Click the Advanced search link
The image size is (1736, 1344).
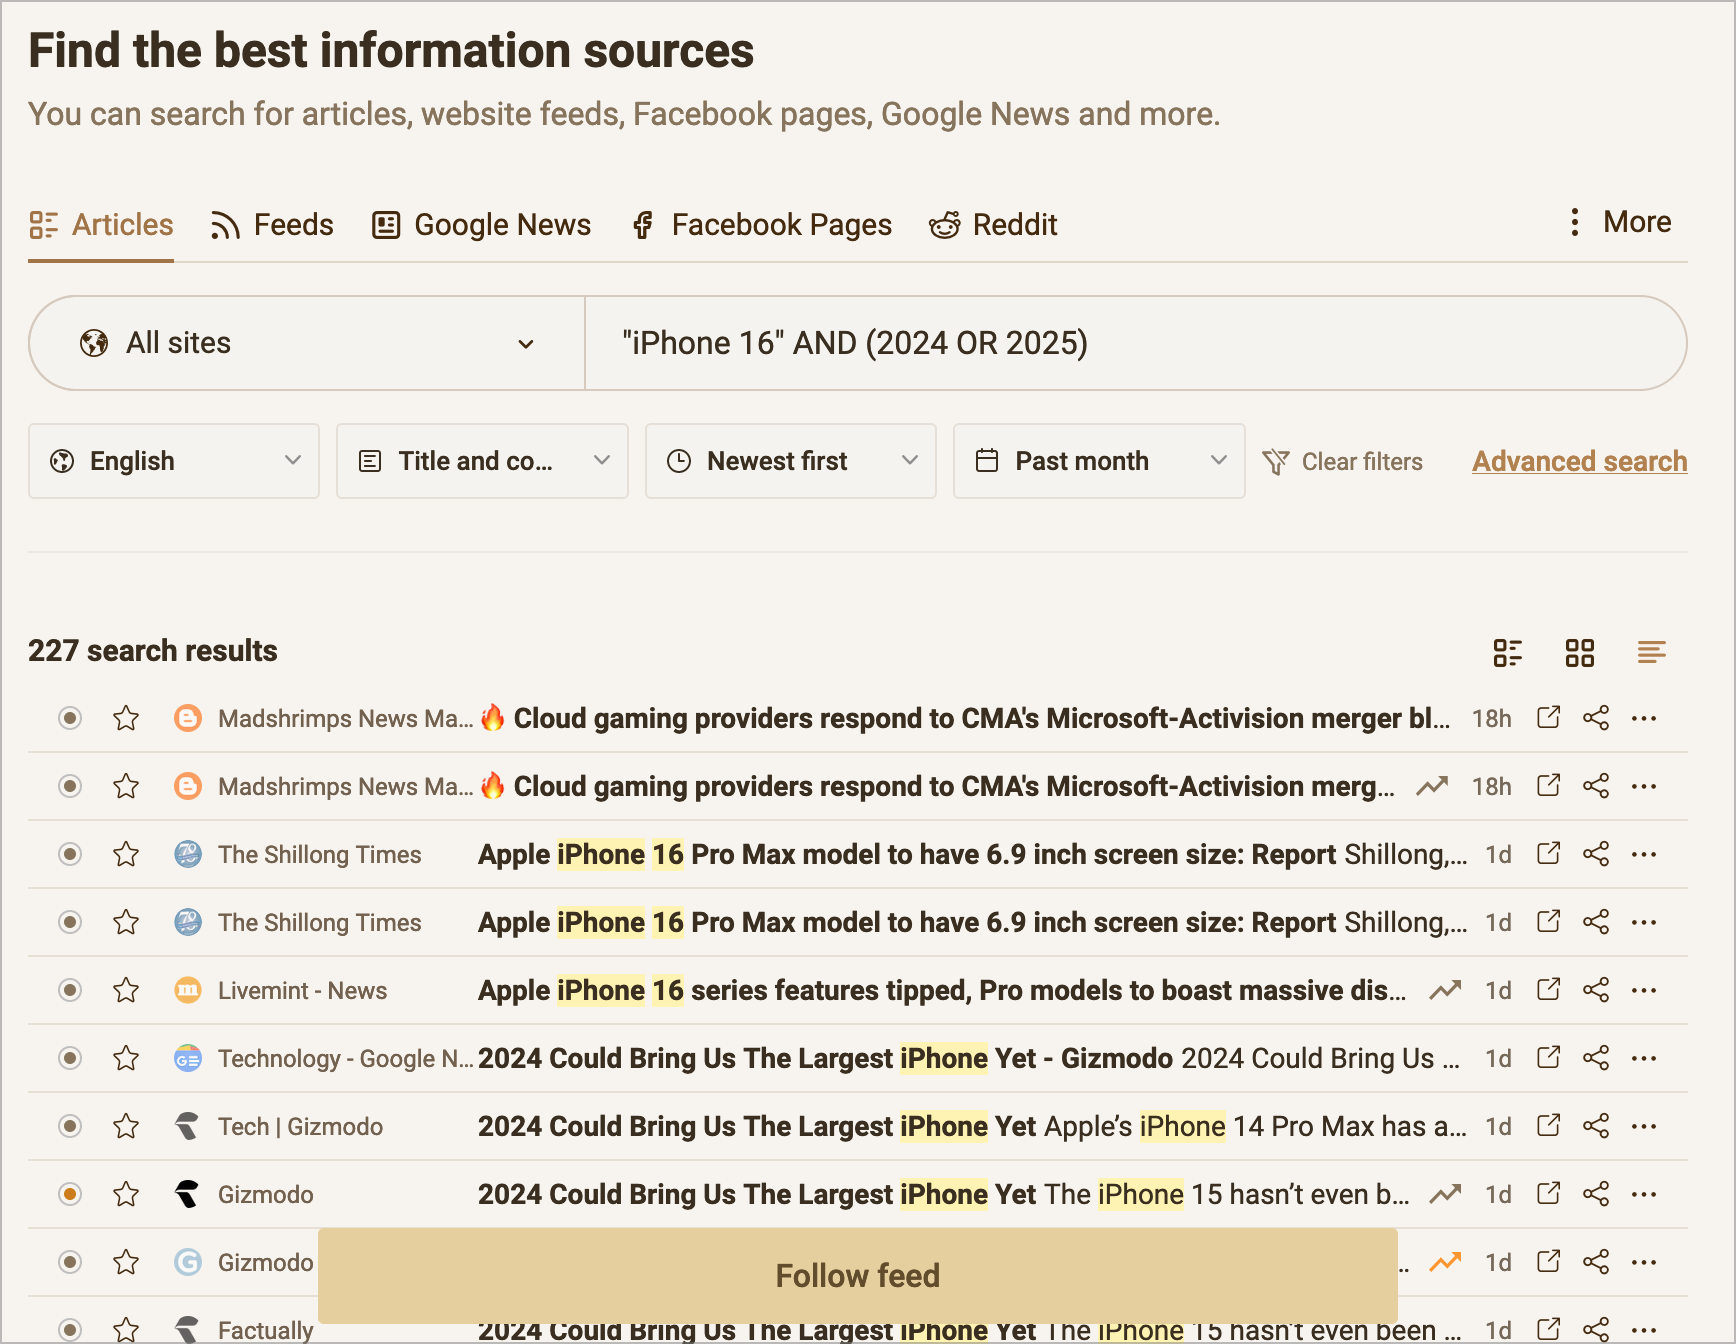(x=1579, y=461)
